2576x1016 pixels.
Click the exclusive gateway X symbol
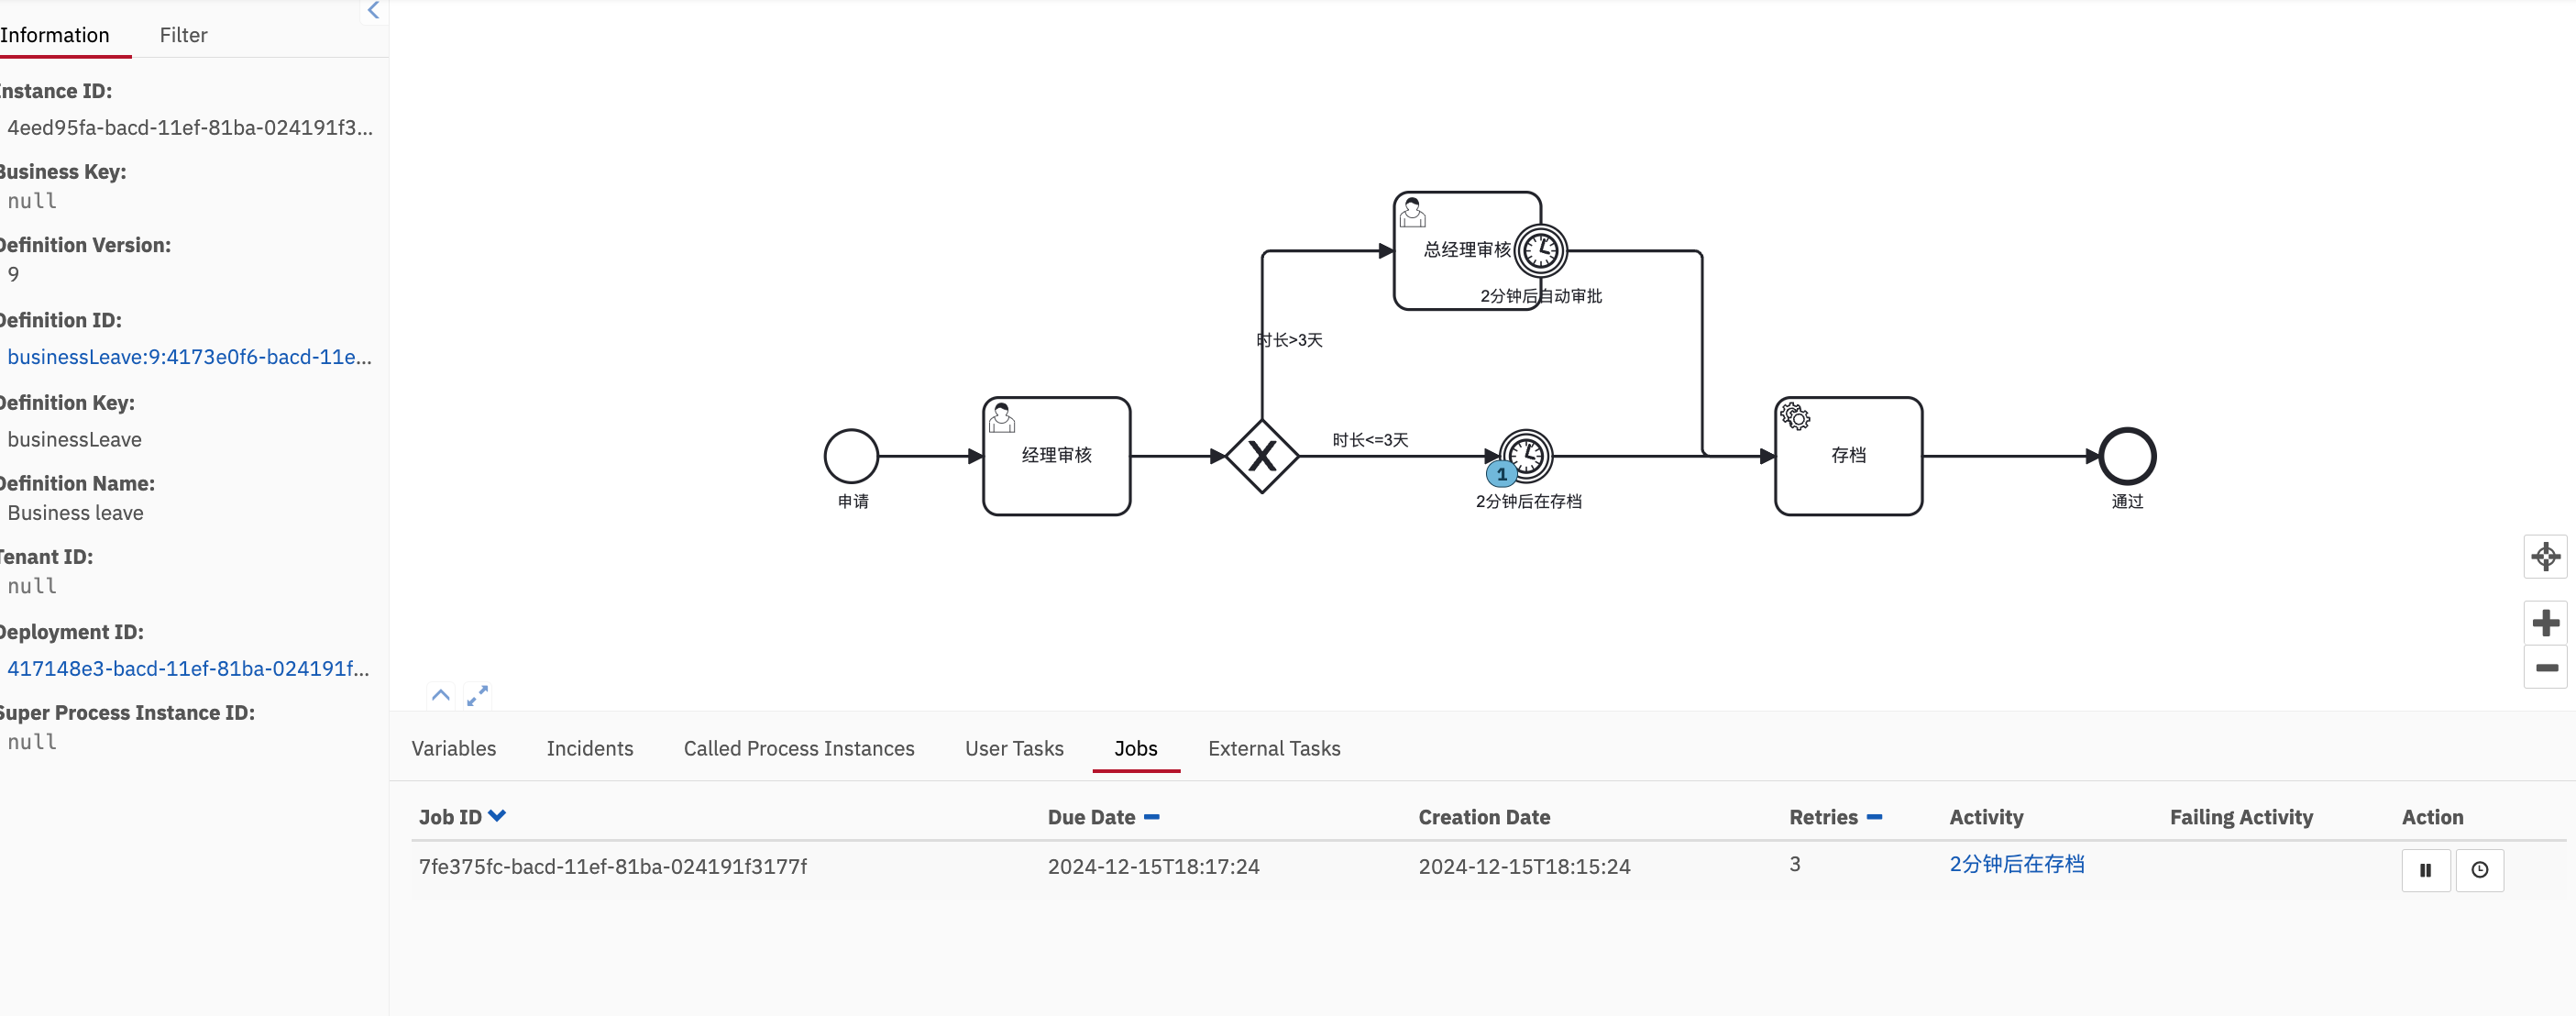click(x=1261, y=456)
